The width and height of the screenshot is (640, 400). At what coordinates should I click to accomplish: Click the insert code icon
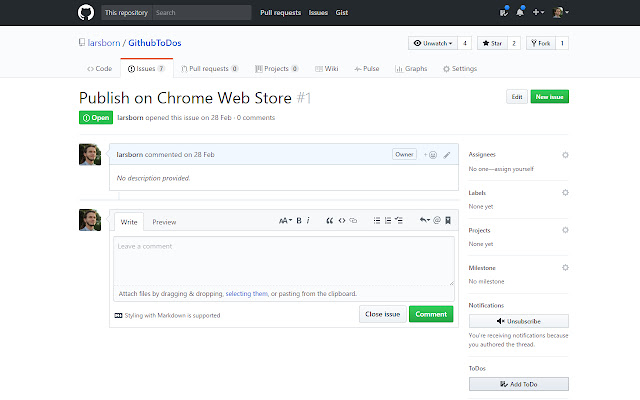[341, 220]
